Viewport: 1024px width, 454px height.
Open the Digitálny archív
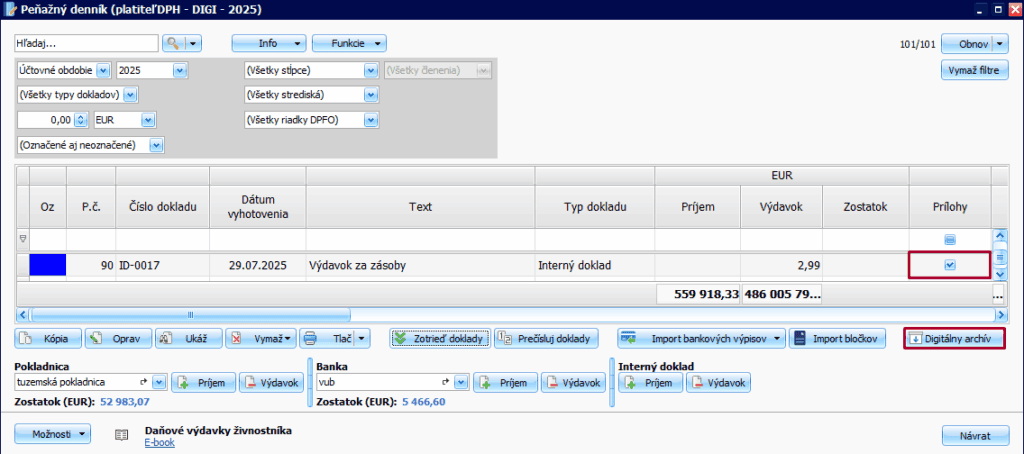click(953, 338)
